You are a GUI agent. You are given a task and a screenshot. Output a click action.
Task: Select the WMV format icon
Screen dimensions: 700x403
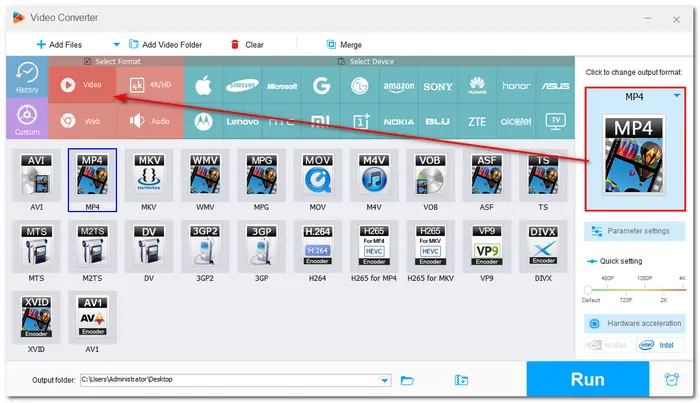click(205, 174)
